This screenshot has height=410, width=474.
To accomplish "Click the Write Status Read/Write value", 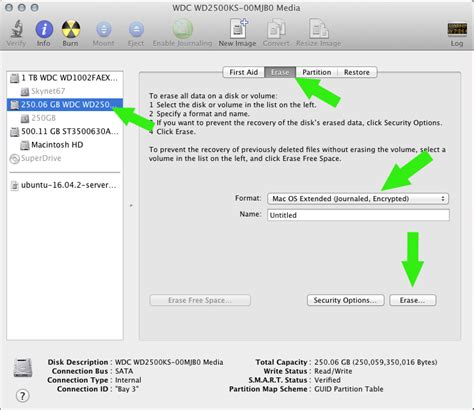I will click(x=333, y=371).
